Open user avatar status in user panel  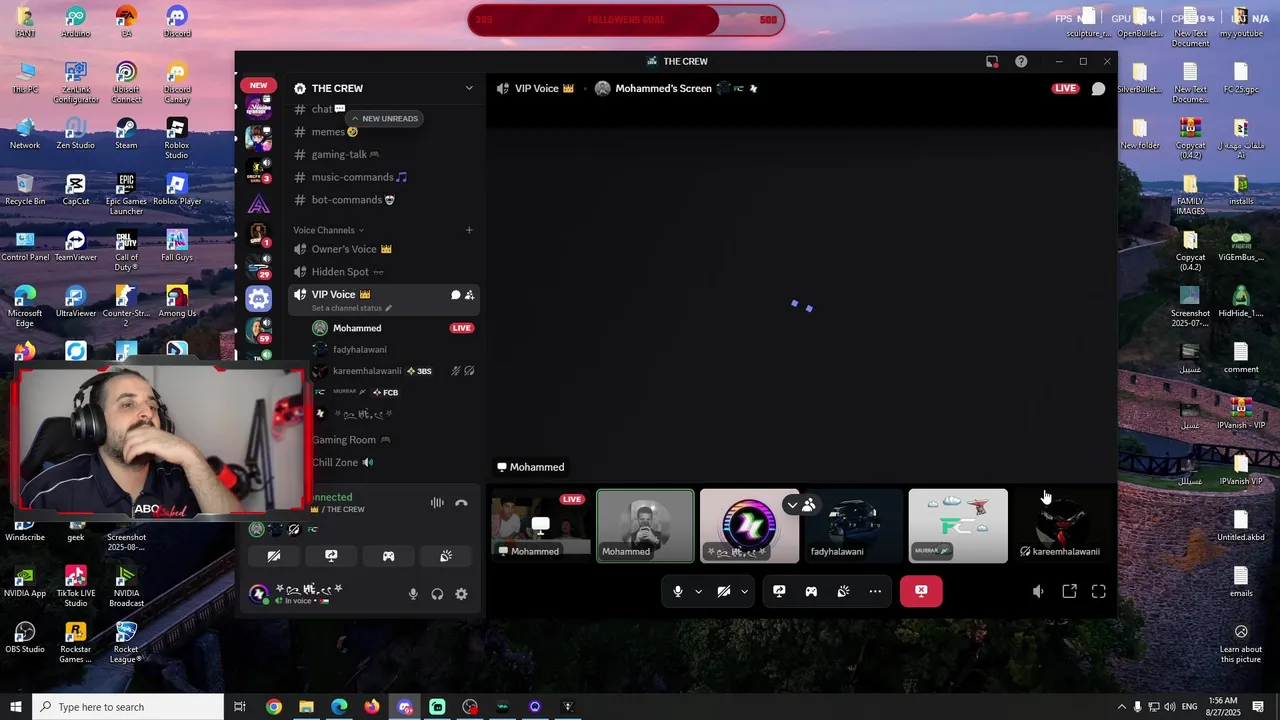point(259,594)
